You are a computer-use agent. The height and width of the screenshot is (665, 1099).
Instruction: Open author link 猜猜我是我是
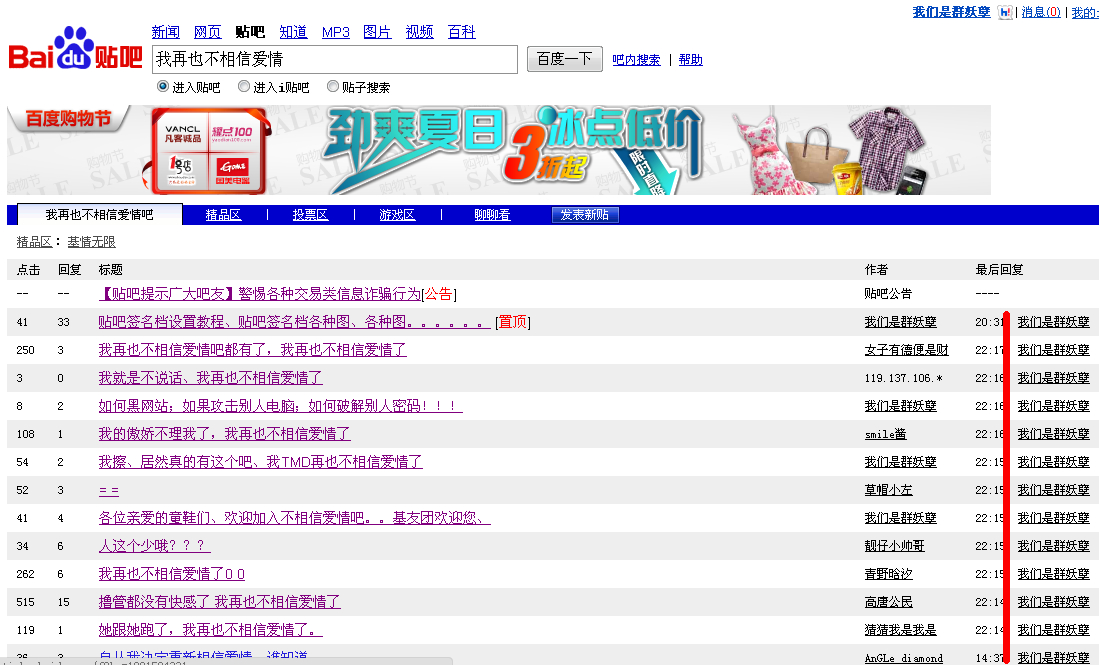click(900, 630)
